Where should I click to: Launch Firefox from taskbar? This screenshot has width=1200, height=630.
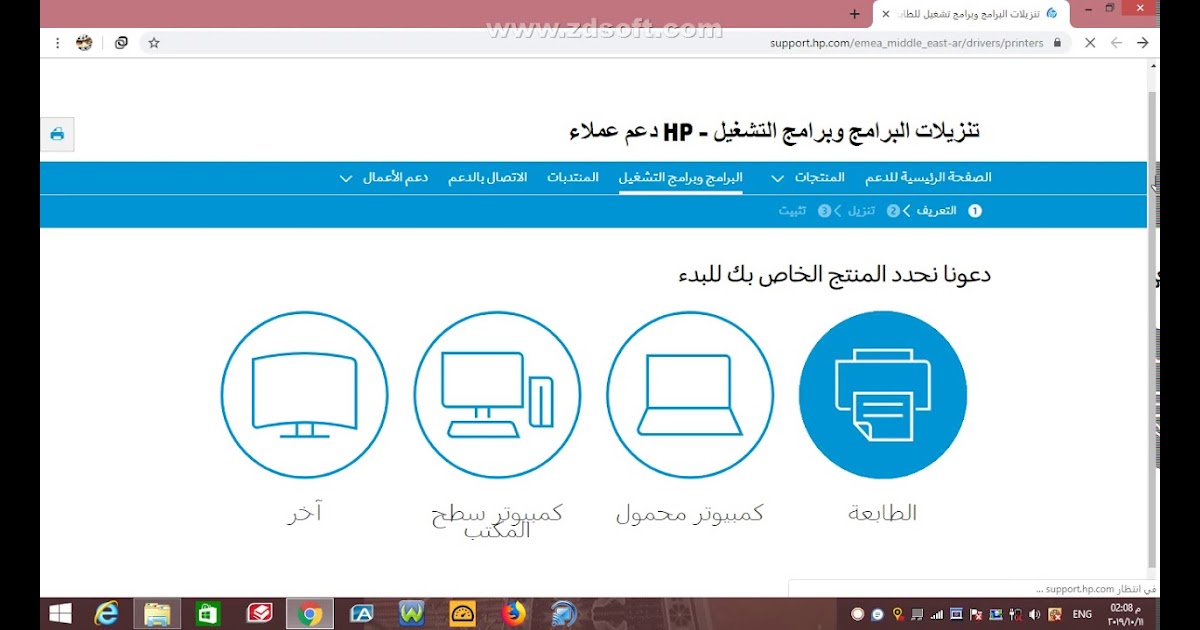[513, 614]
